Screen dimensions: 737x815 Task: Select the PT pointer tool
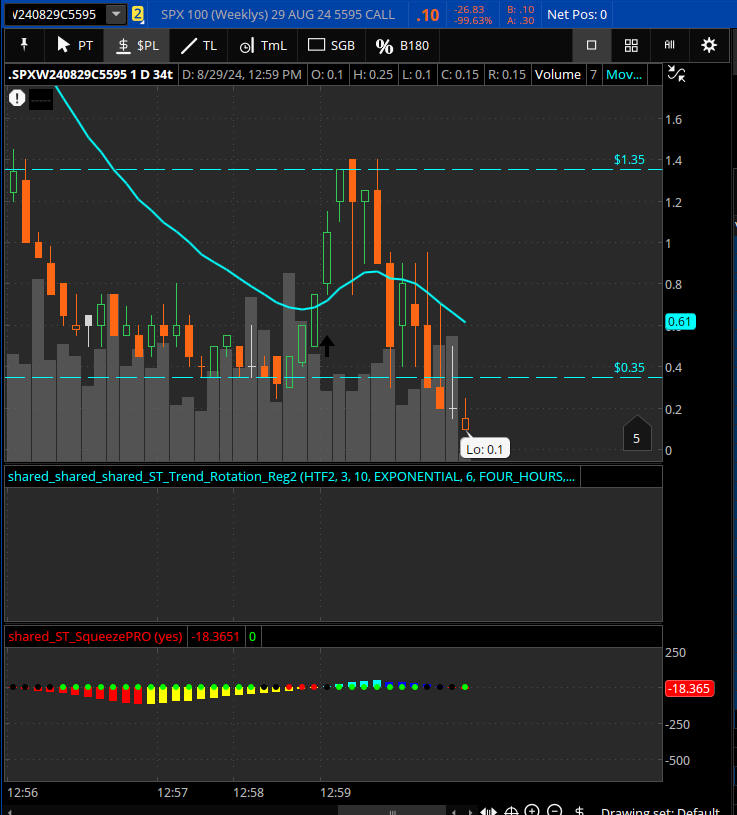(x=75, y=45)
